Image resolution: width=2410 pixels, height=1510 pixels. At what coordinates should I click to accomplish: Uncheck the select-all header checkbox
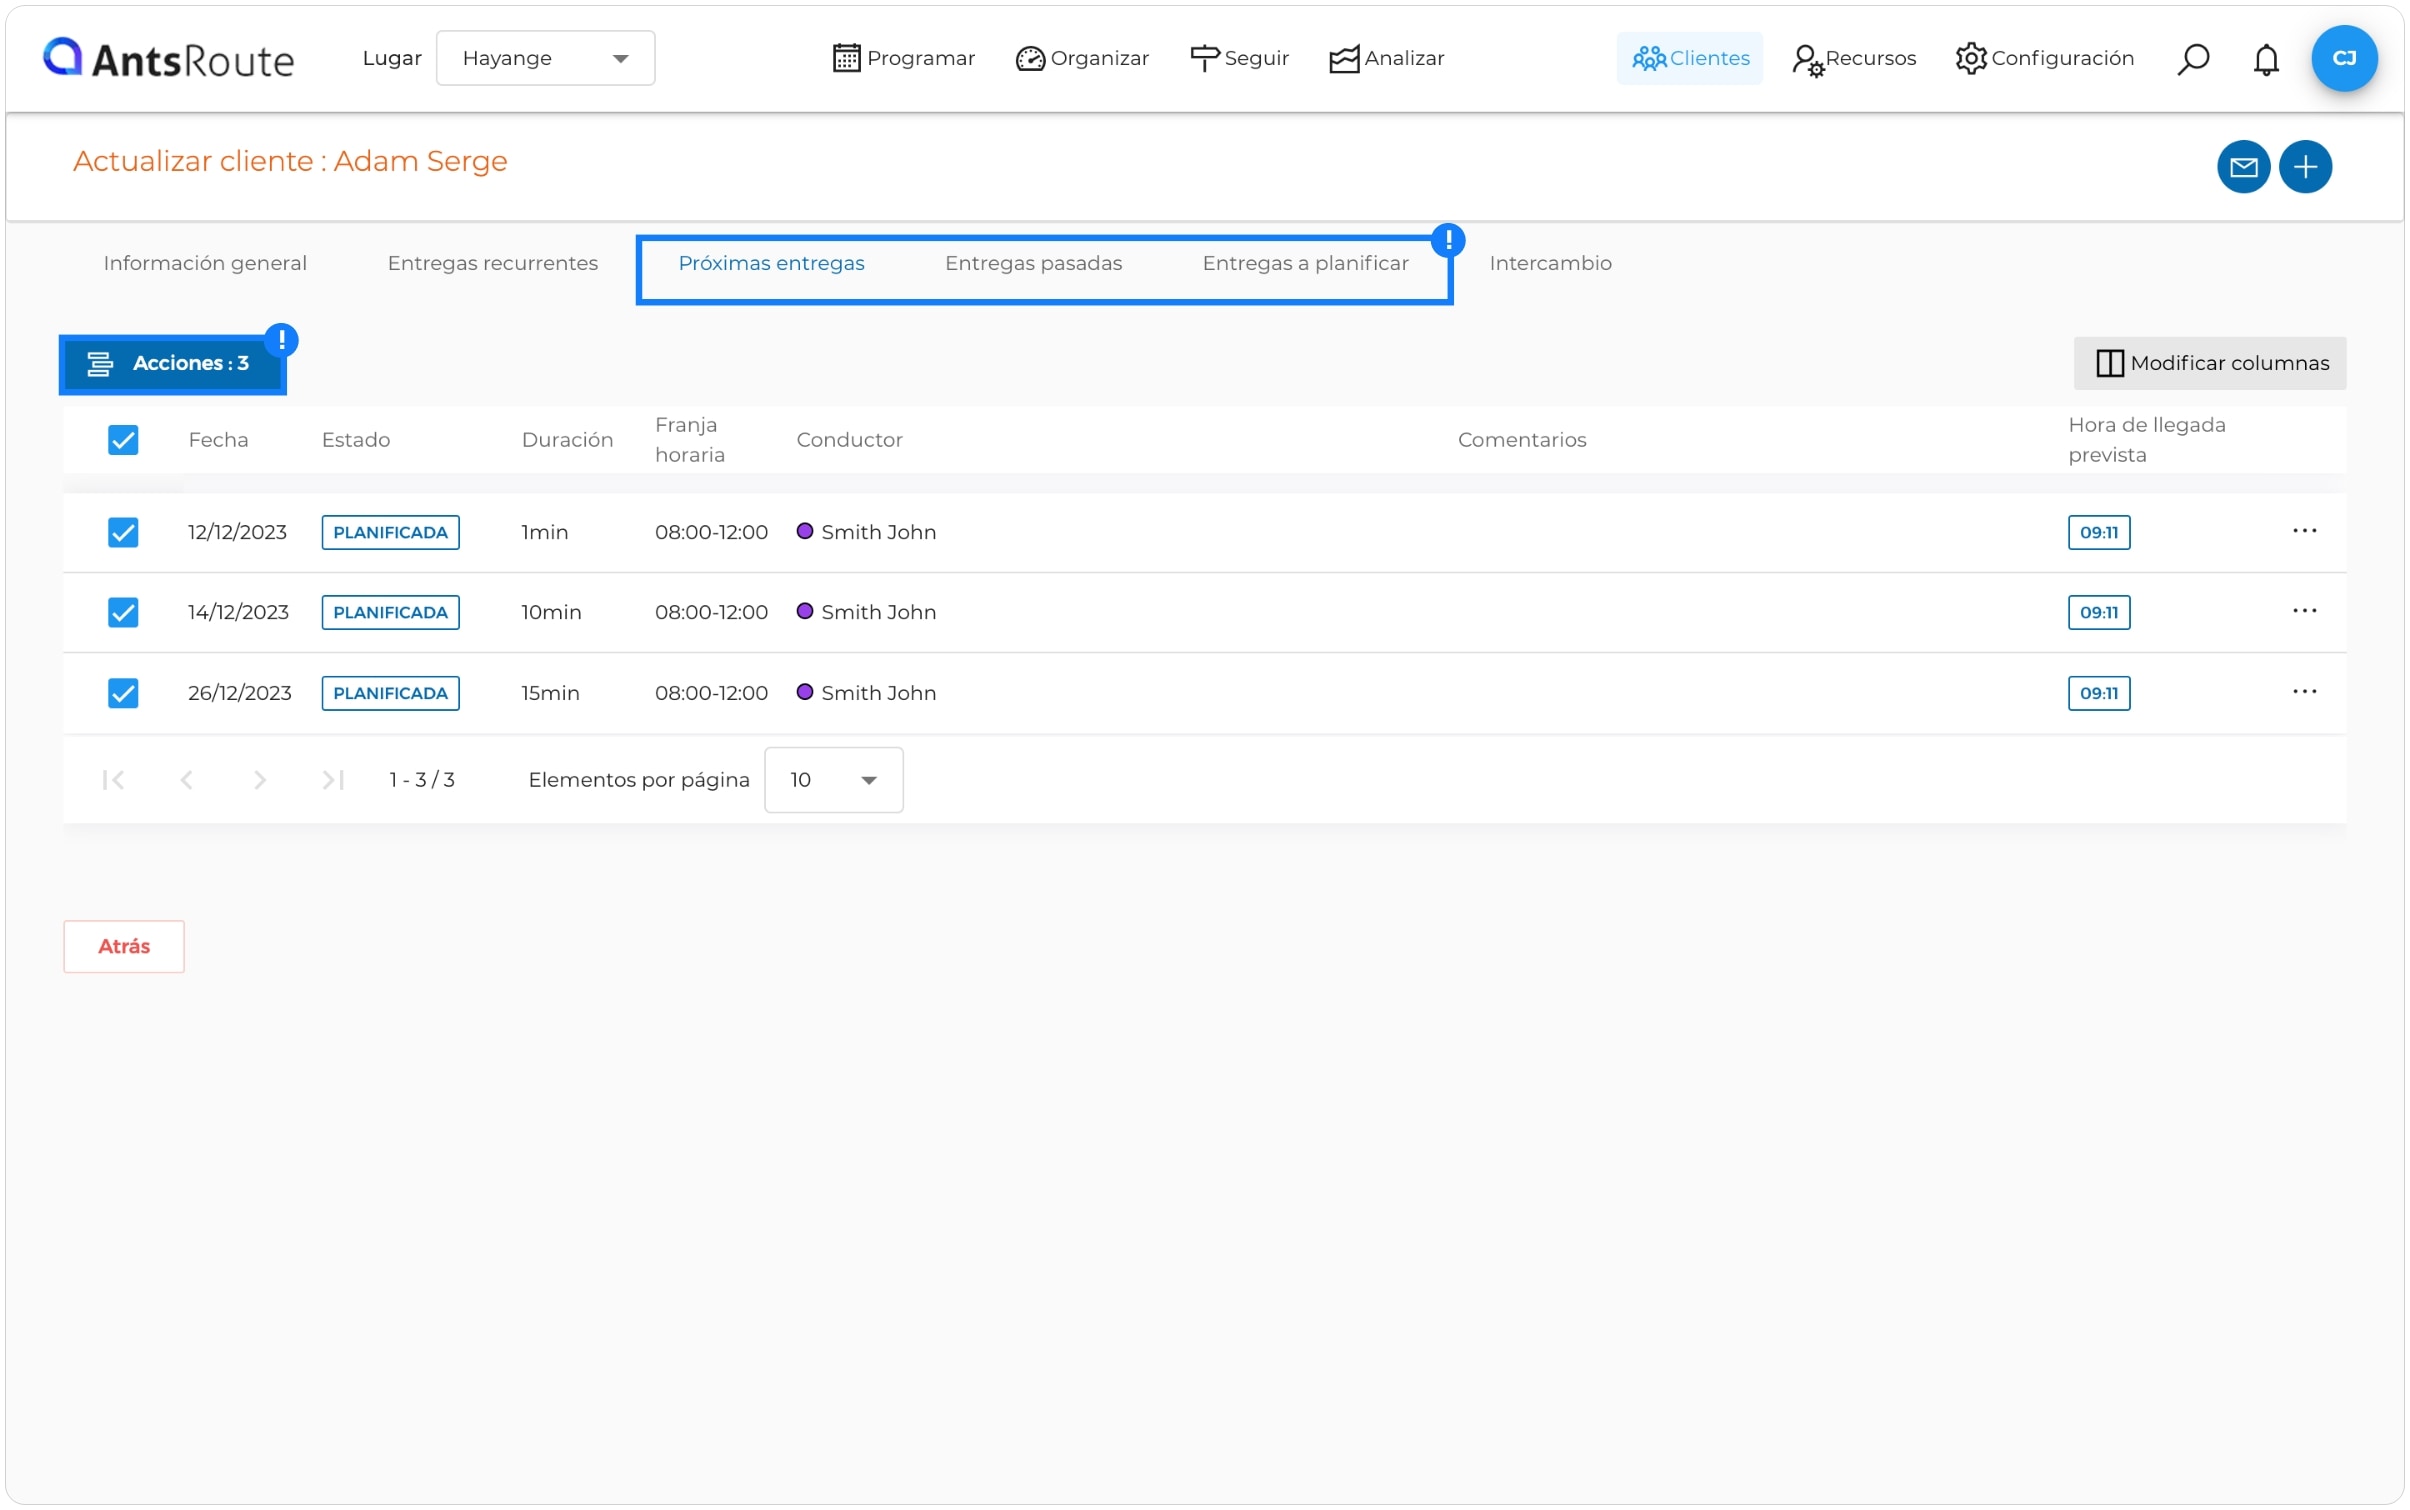(x=123, y=440)
